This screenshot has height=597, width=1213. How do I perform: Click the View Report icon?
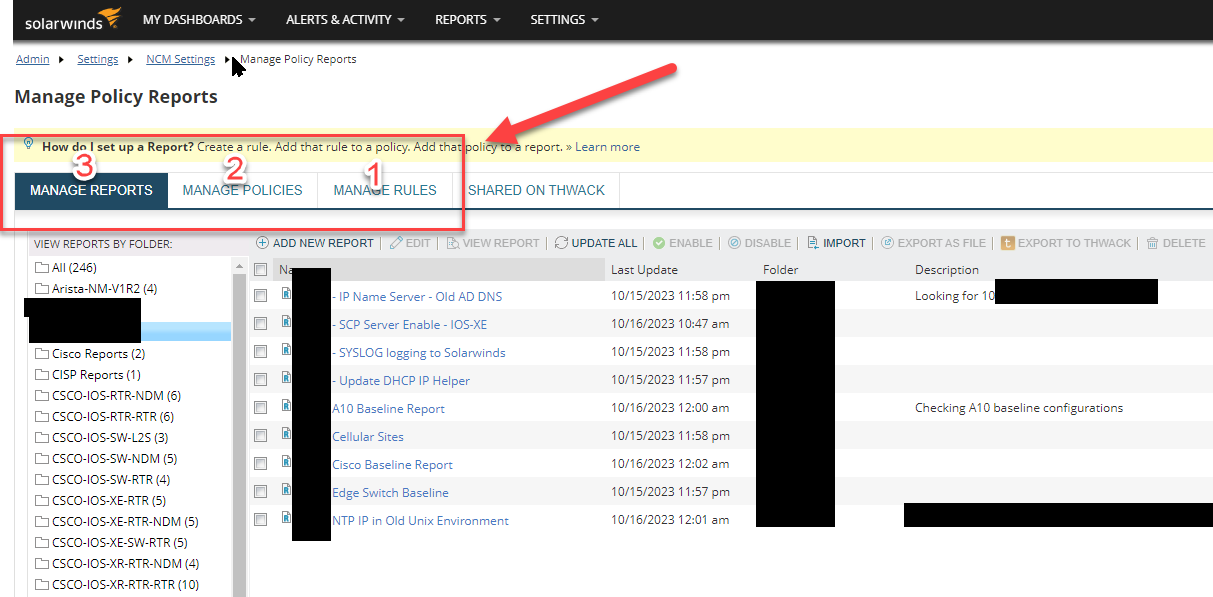(453, 243)
